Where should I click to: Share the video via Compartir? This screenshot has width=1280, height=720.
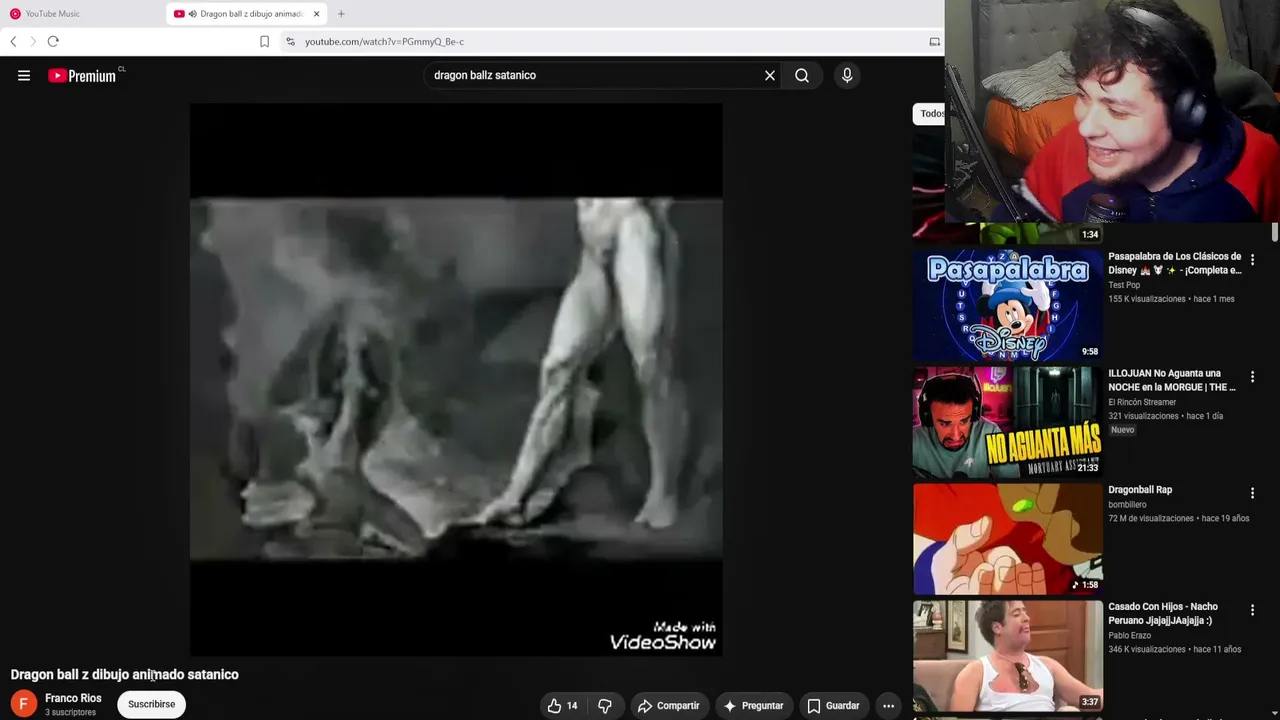669,706
